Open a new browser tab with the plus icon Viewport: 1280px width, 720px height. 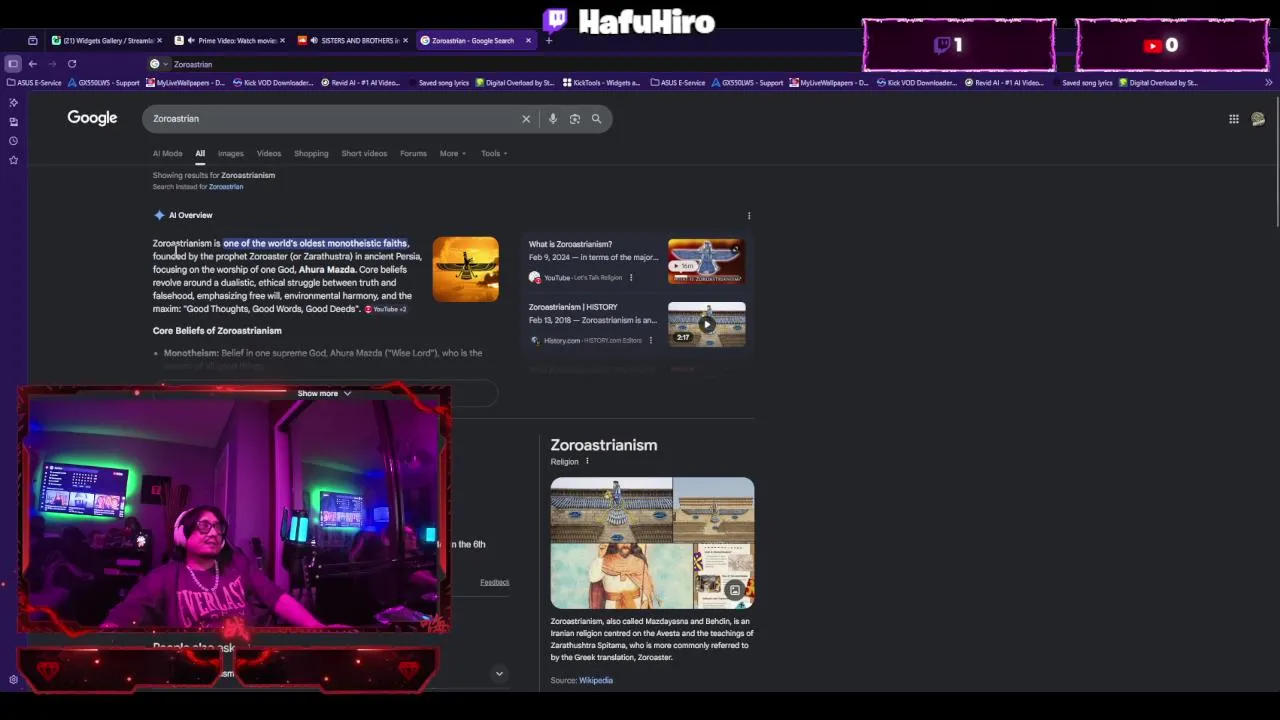(549, 40)
